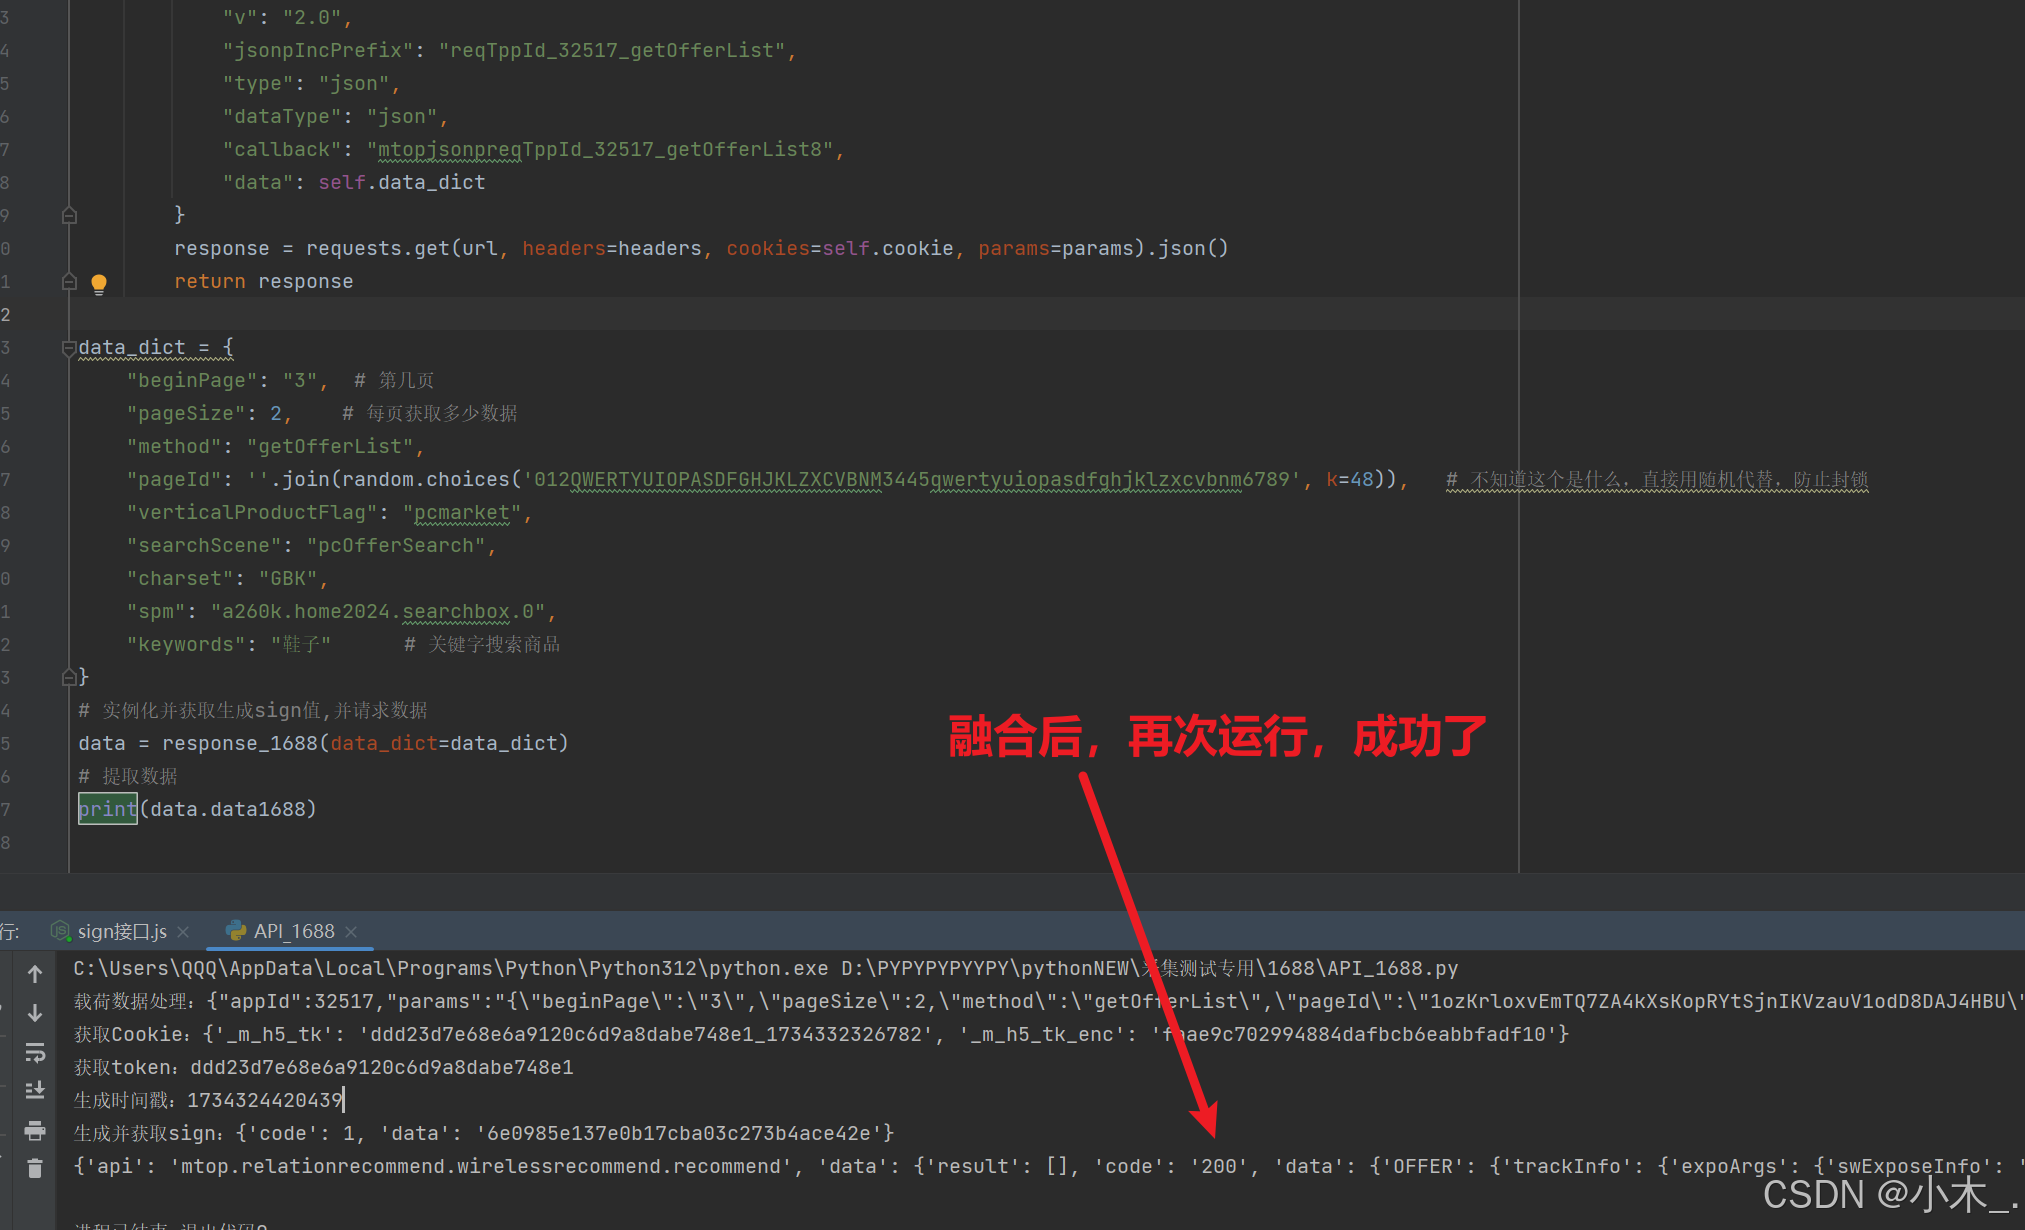The width and height of the screenshot is (2025, 1230).
Task: Toggle soft-wrap for console output
Action: coord(35,1053)
